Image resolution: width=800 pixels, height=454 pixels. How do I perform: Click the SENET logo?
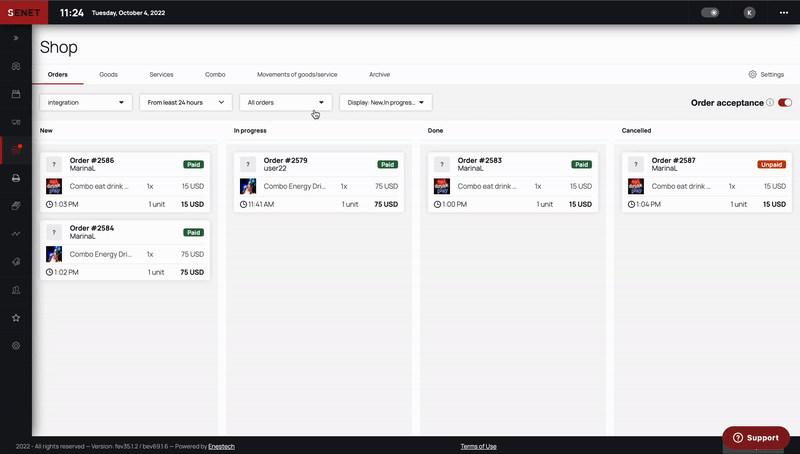click(24, 12)
